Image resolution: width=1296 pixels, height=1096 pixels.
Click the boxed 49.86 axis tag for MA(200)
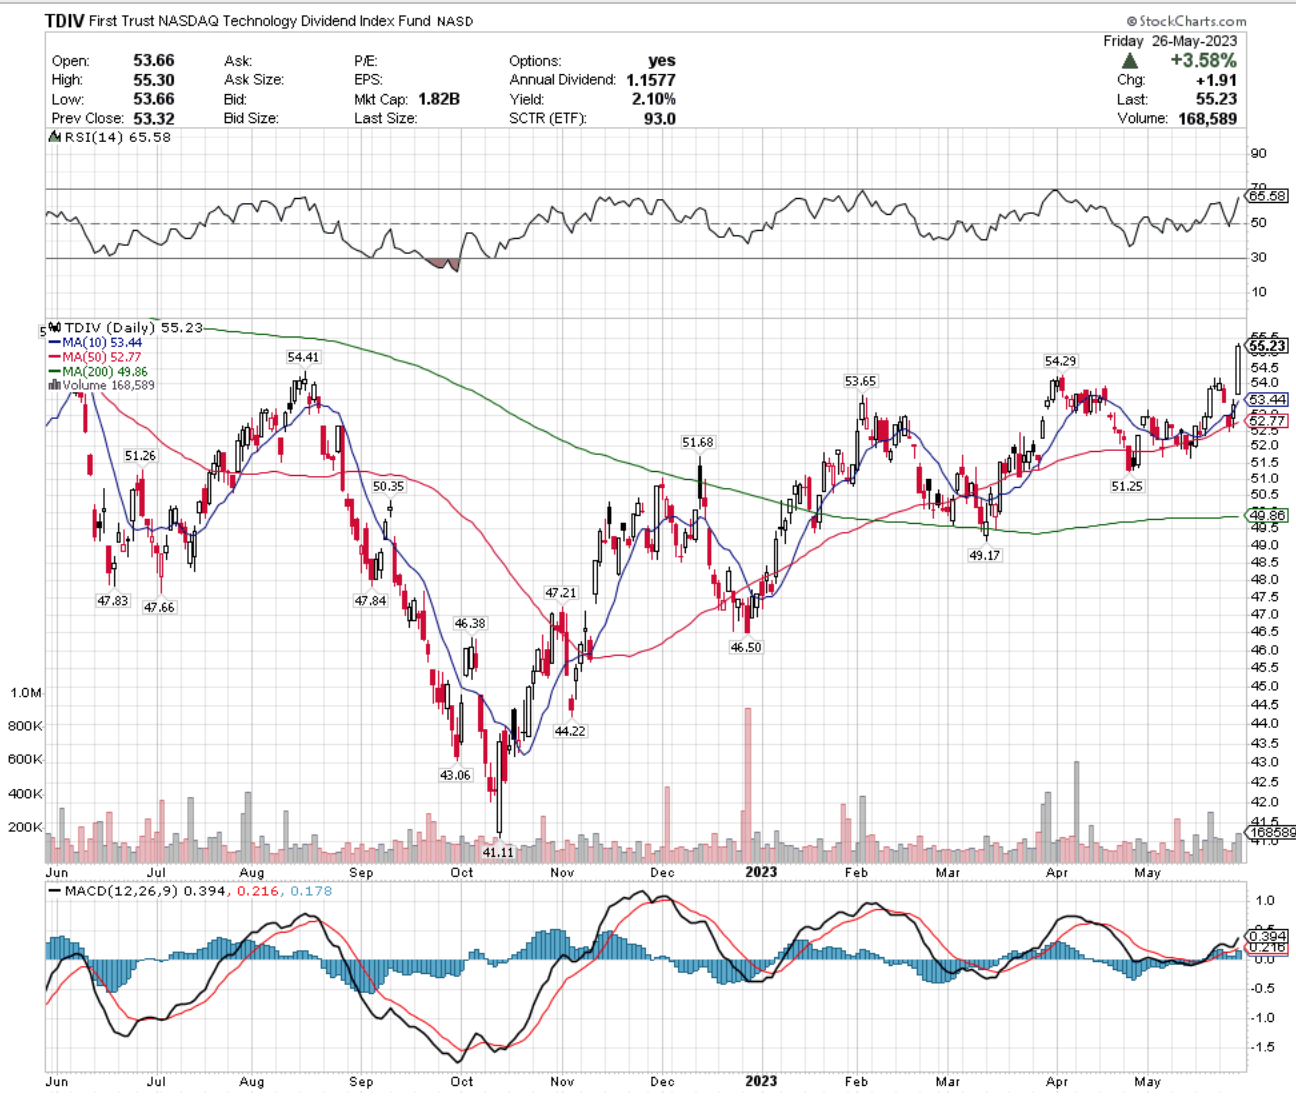point(1267,515)
